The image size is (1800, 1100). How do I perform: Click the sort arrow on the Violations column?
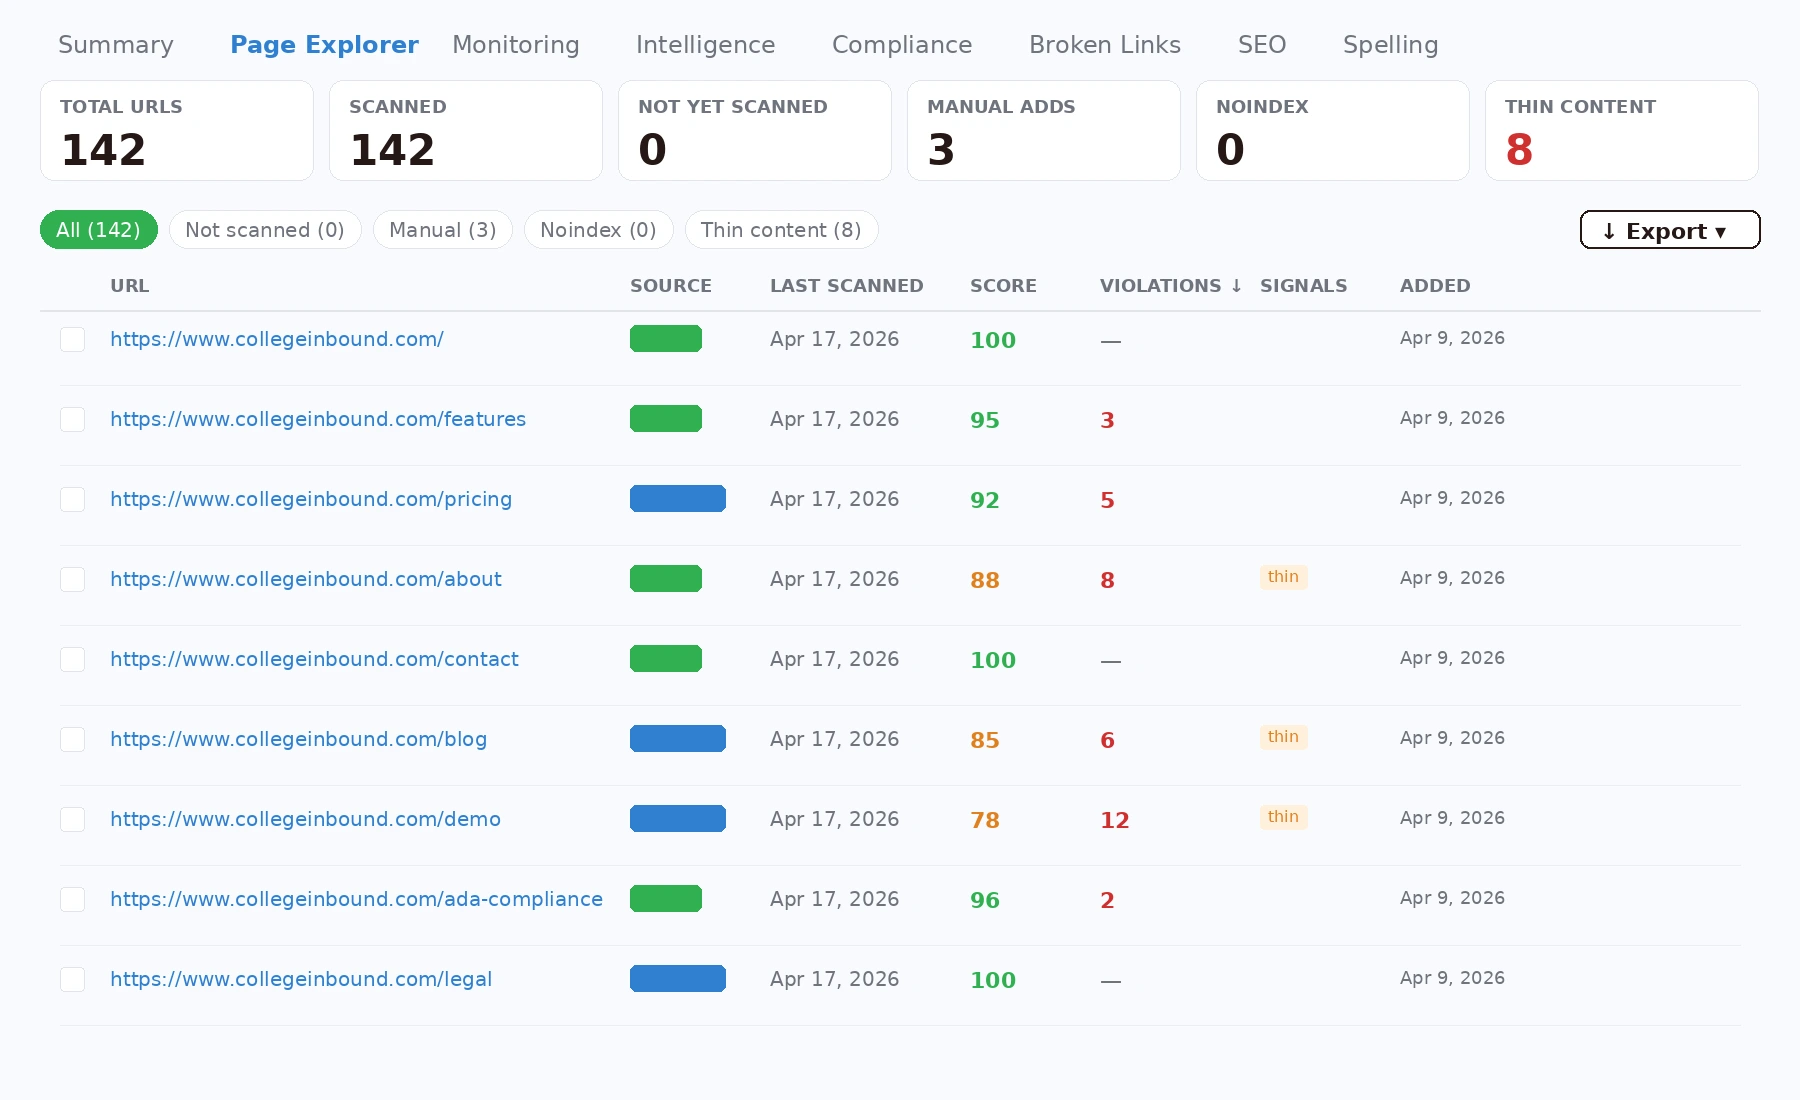(x=1236, y=286)
